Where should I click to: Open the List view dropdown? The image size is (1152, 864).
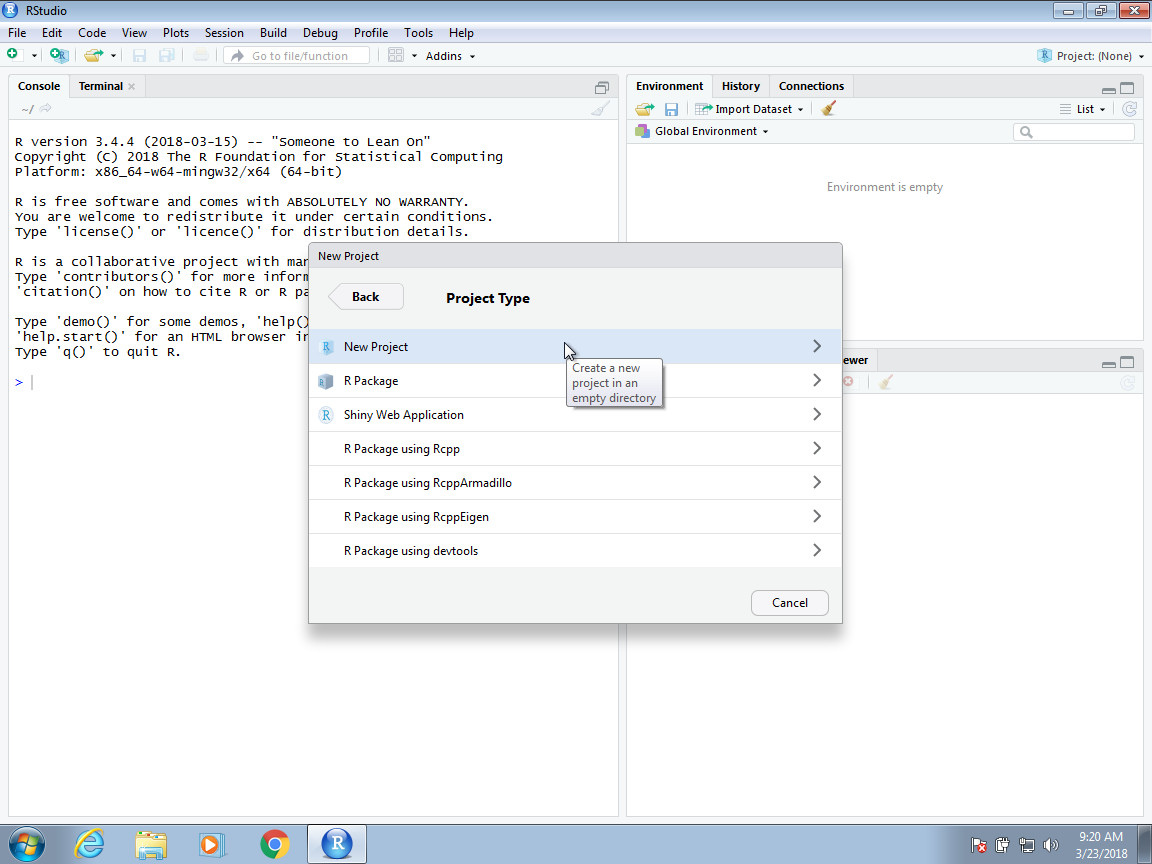click(x=1083, y=109)
